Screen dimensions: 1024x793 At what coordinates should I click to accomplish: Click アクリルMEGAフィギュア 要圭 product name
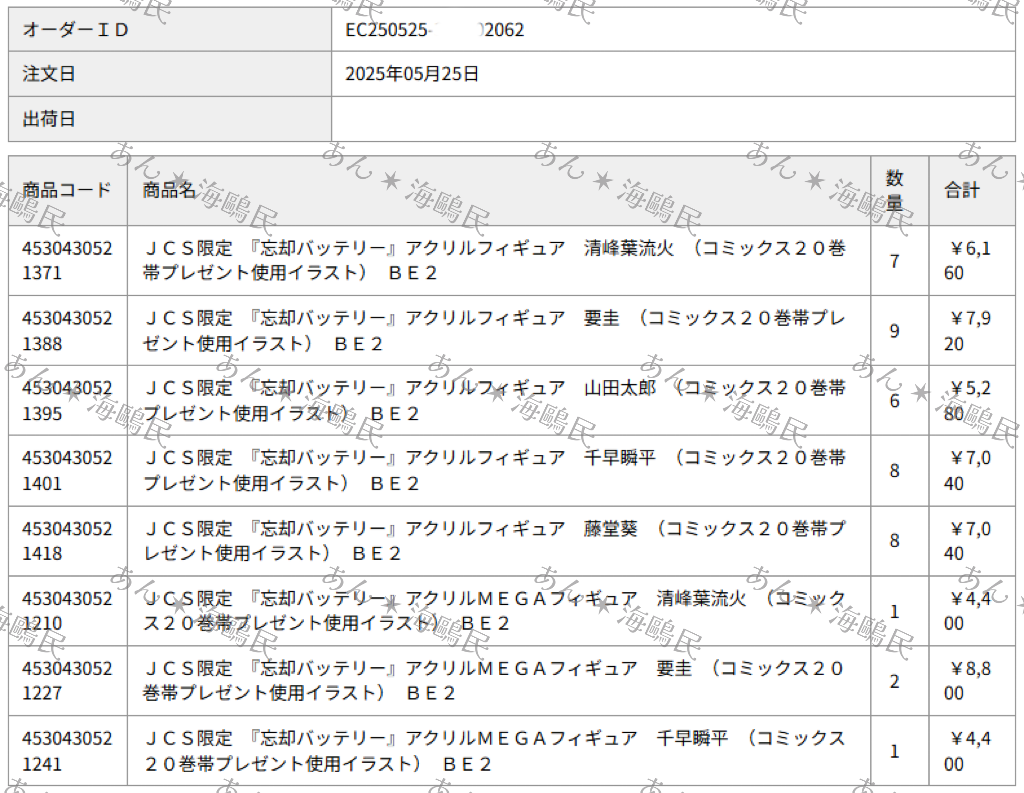tap(494, 681)
